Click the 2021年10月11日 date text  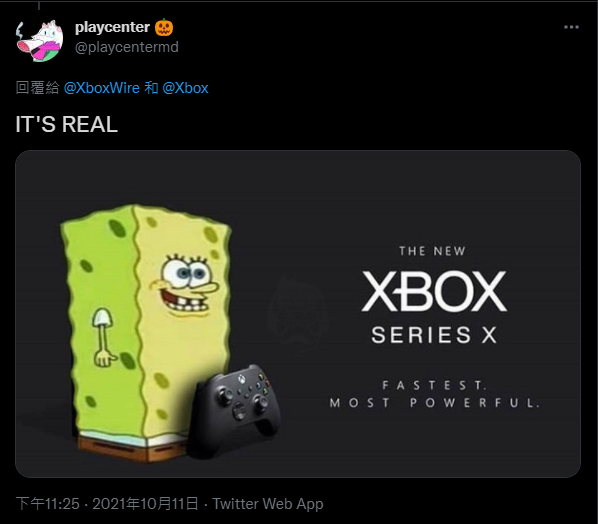(x=146, y=503)
